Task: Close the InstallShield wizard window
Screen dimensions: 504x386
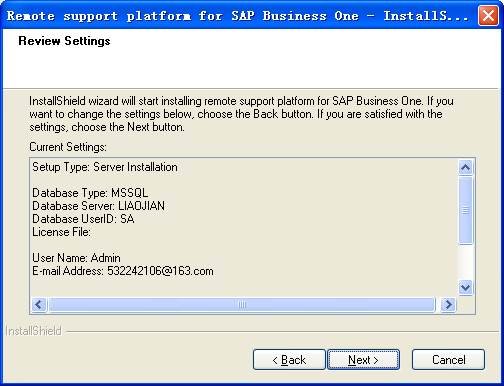Action: [x=488, y=16]
